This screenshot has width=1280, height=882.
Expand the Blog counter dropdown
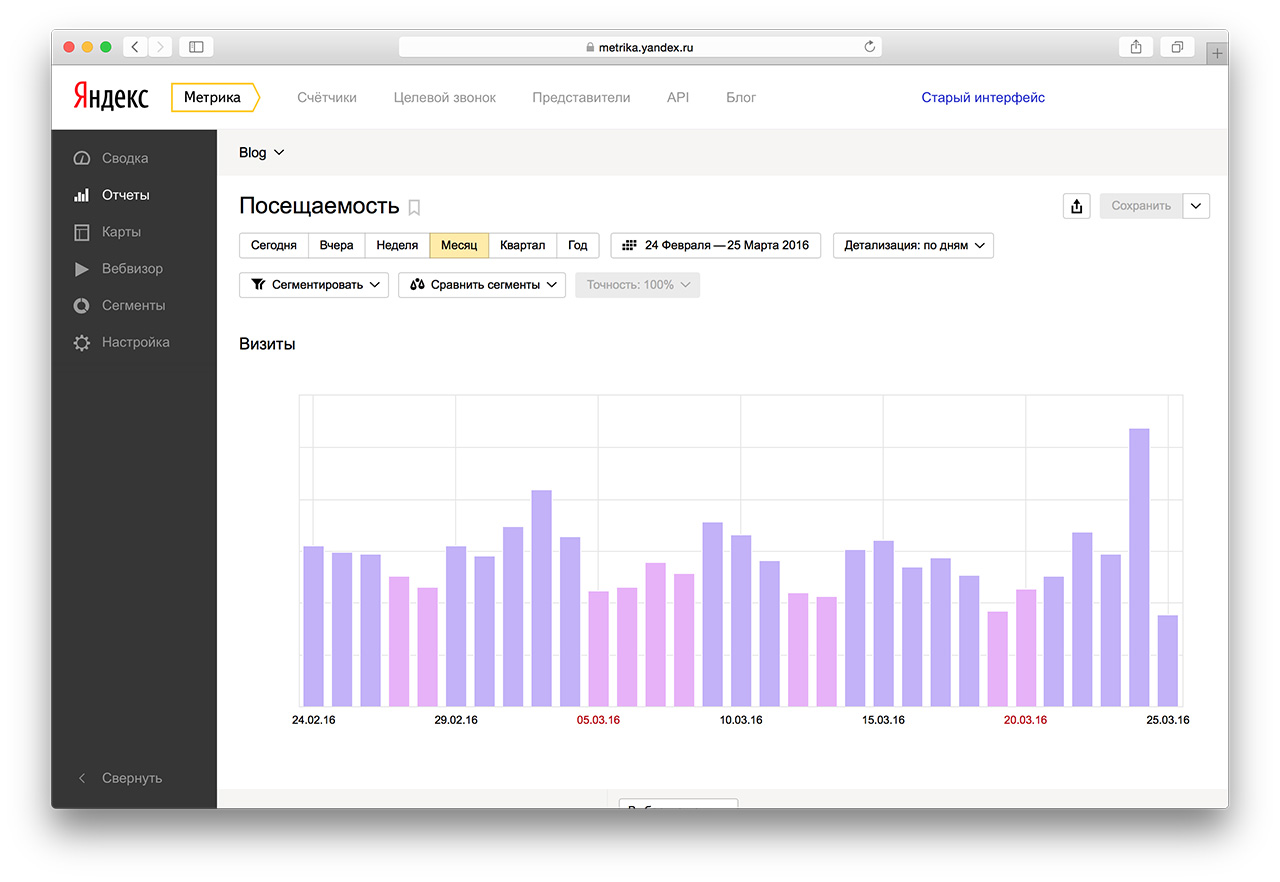[x=262, y=152]
